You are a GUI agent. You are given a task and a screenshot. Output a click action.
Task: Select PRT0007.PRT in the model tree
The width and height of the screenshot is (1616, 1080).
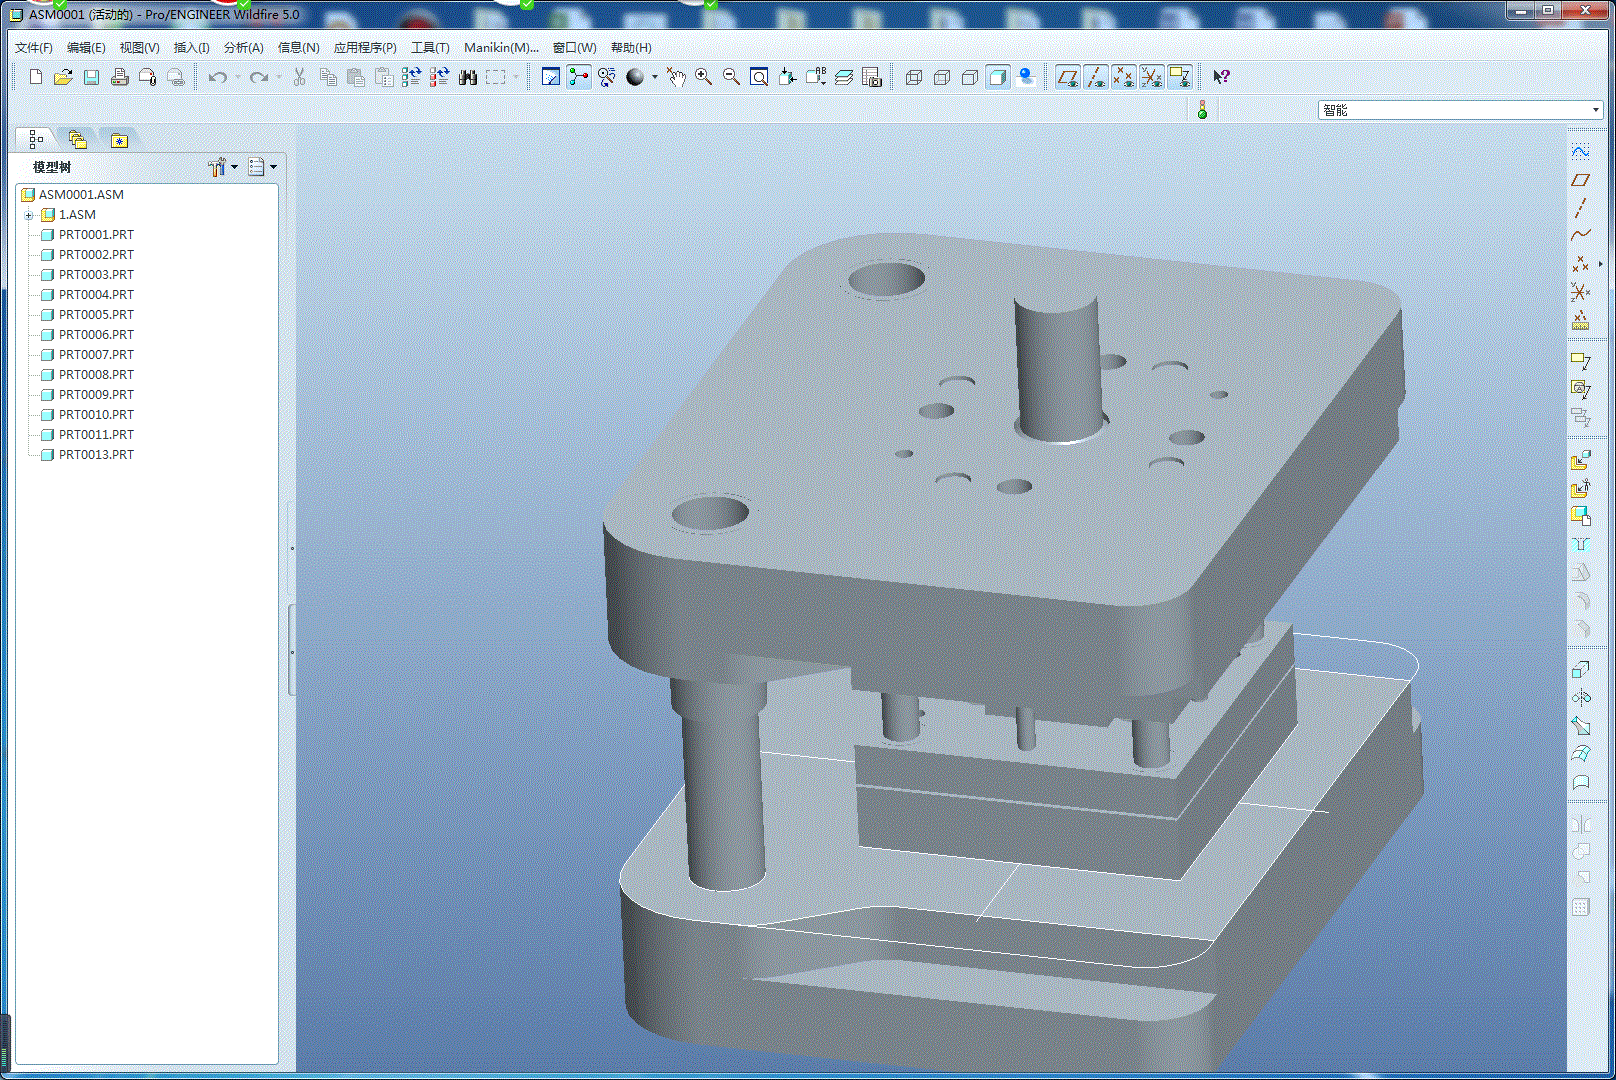[96, 355]
